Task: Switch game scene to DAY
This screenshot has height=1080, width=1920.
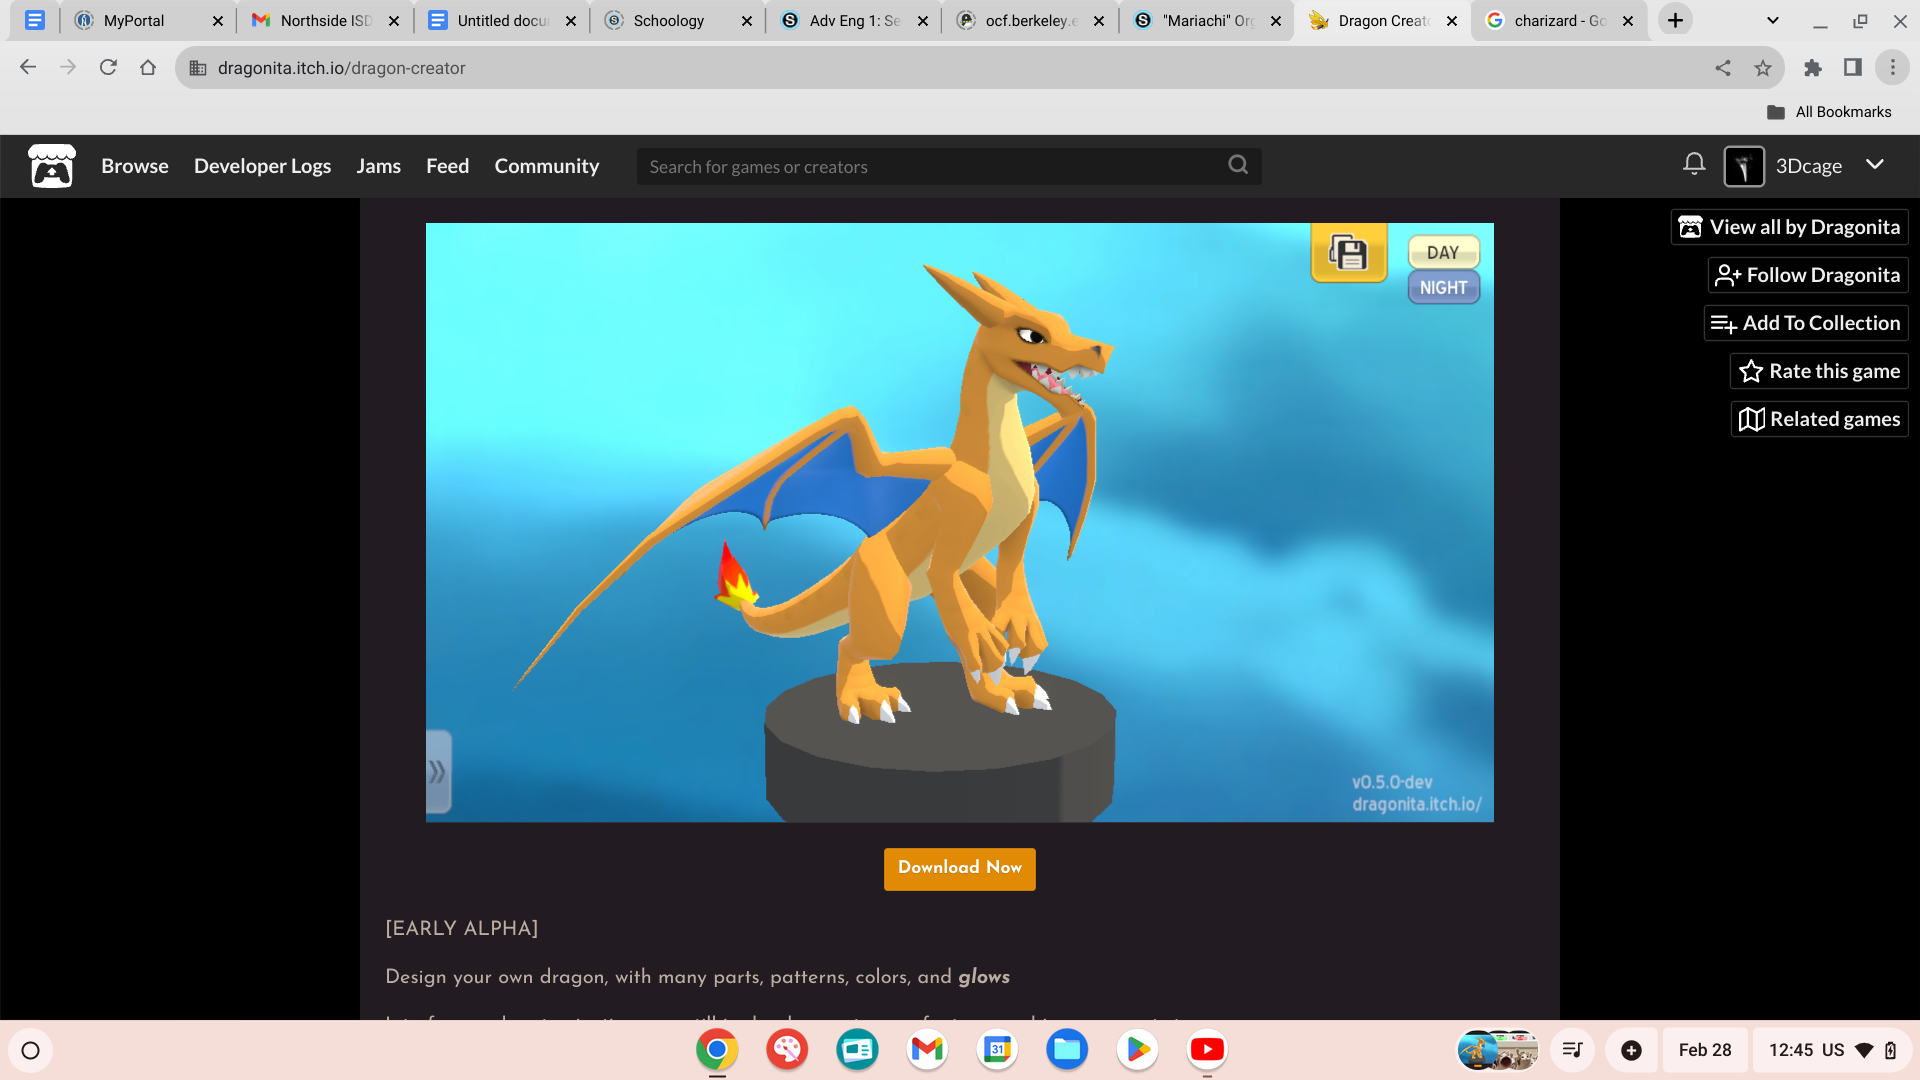Action: [1443, 252]
